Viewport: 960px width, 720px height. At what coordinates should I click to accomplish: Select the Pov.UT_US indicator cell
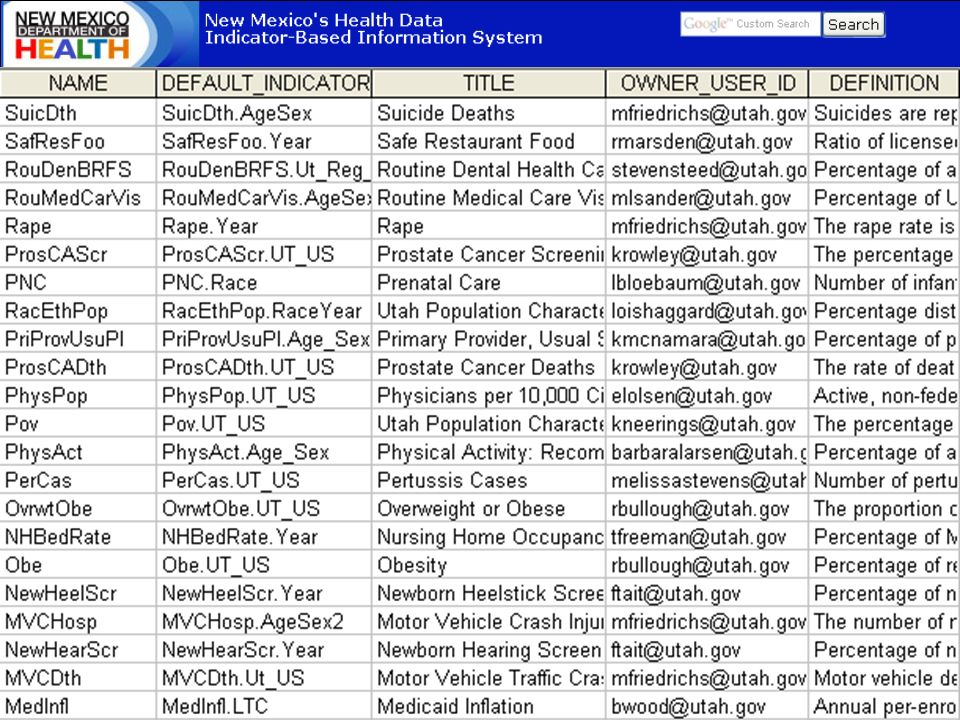pyautogui.click(x=264, y=424)
